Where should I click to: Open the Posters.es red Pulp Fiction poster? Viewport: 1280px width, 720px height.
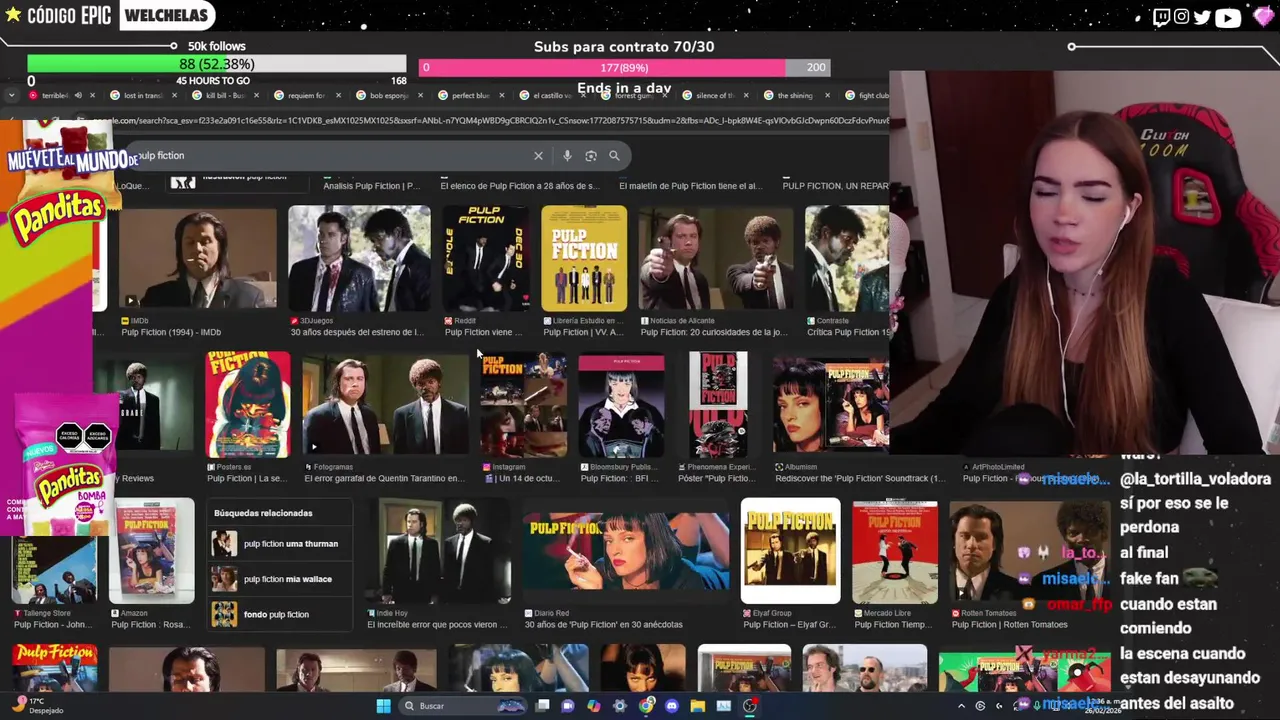coord(248,405)
